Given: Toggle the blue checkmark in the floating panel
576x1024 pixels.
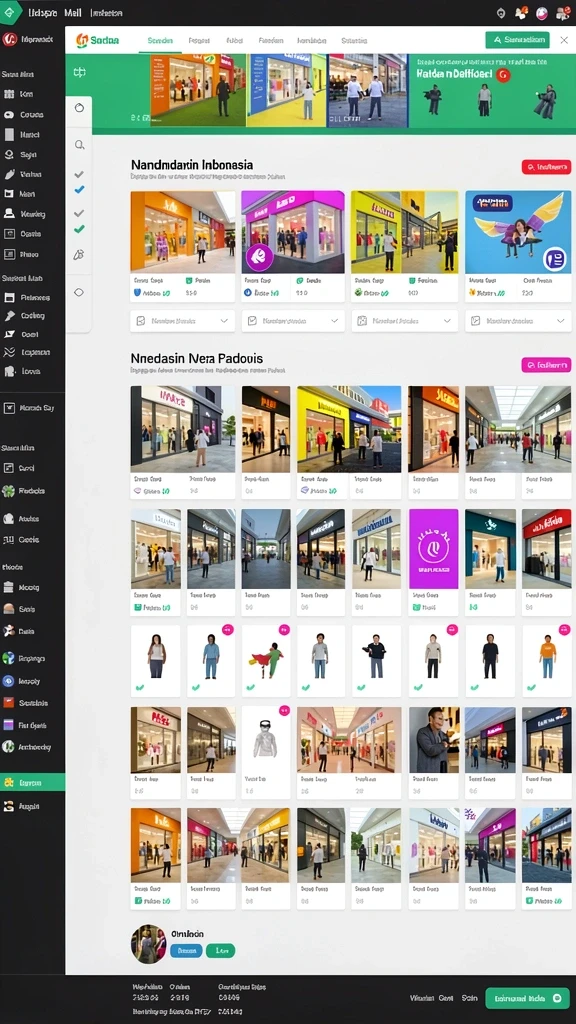Looking at the screenshot, I should [79, 189].
